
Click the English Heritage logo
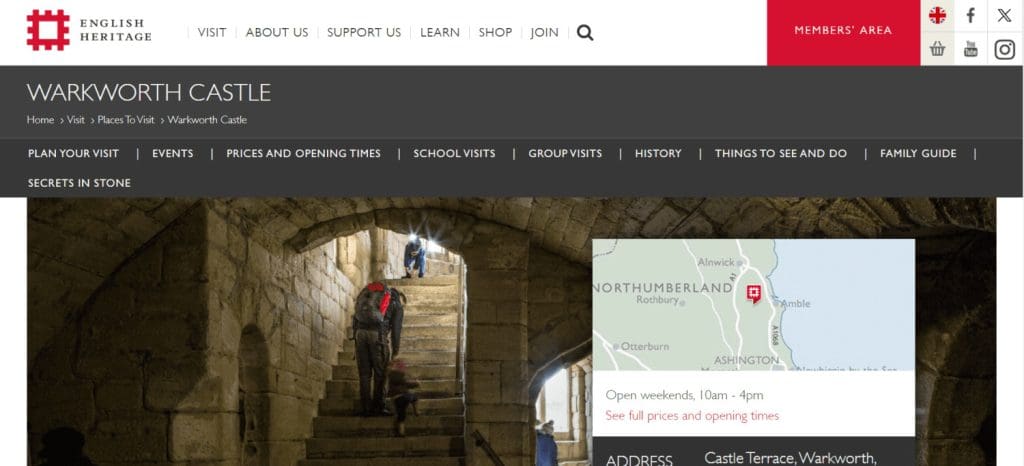(x=89, y=30)
